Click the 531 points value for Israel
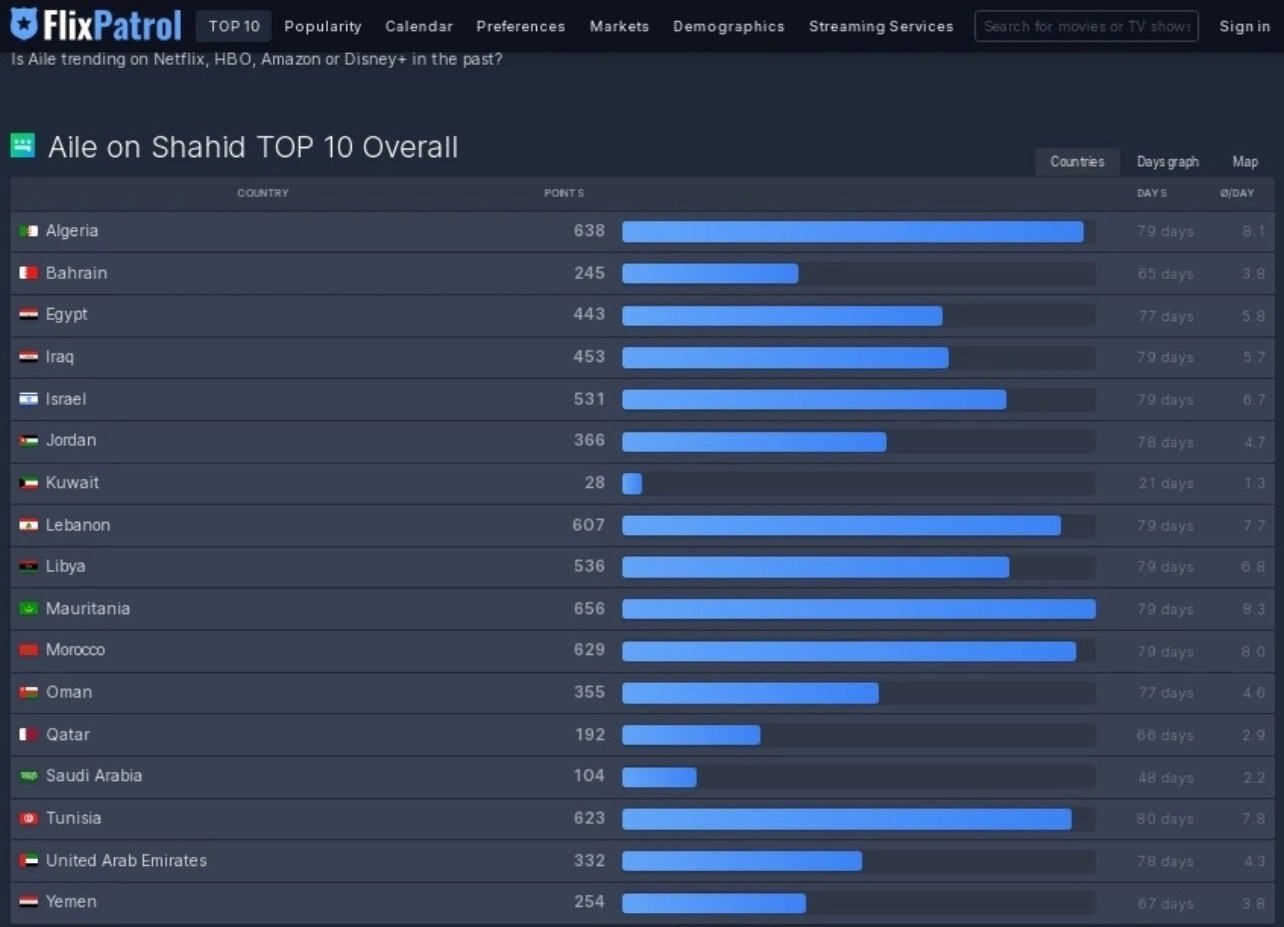The height and width of the screenshot is (927, 1284). pos(589,399)
